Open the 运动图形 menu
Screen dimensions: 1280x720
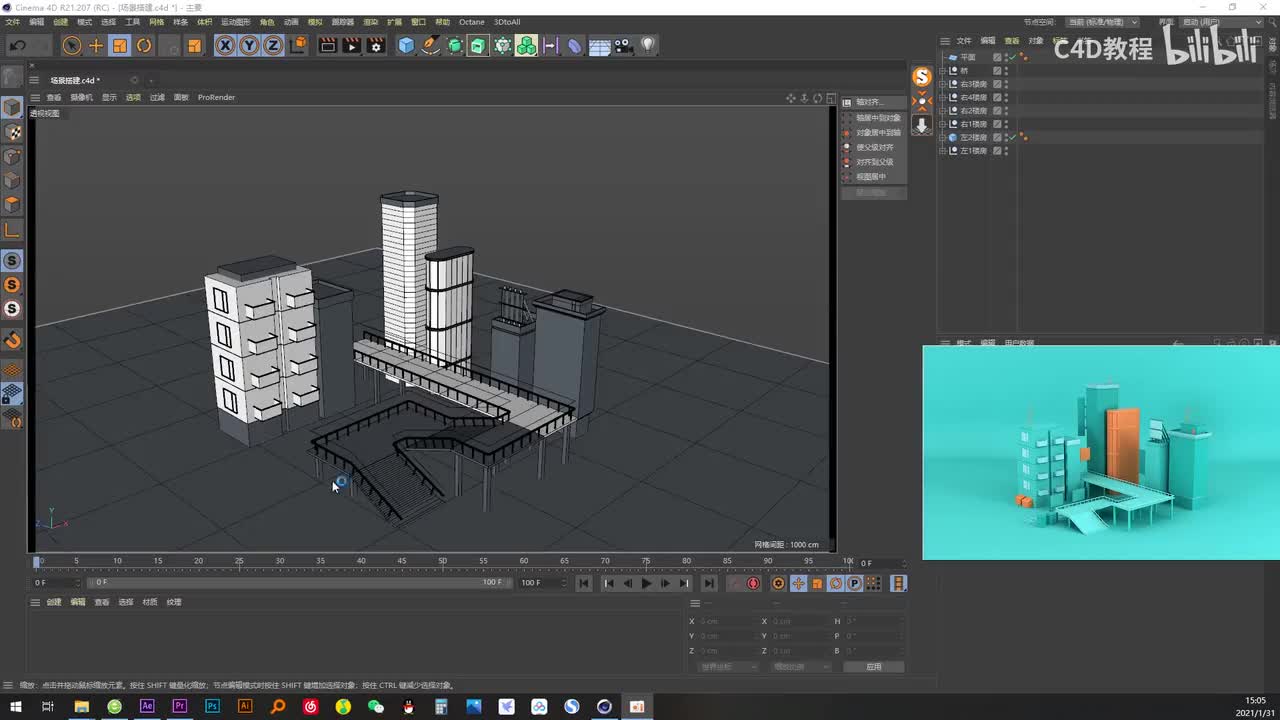[x=236, y=22]
